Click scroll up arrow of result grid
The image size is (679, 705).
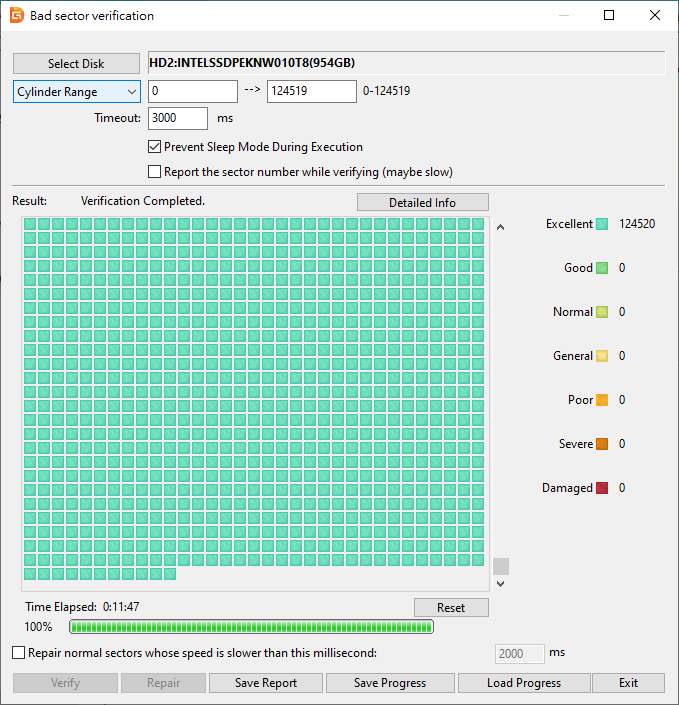pyautogui.click(x=500, y=228)
